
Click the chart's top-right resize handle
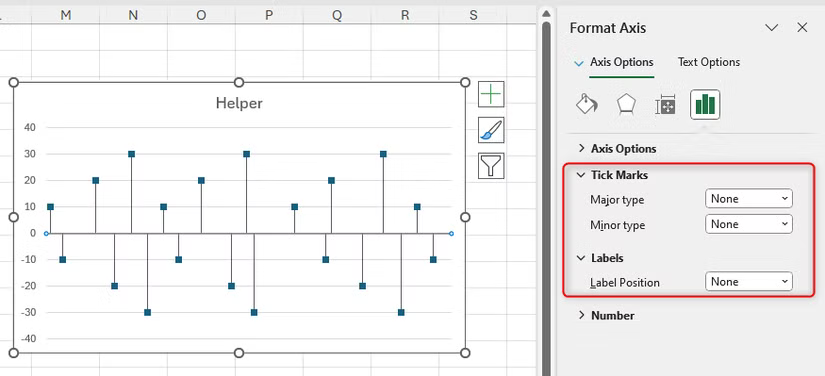(465, 82)
